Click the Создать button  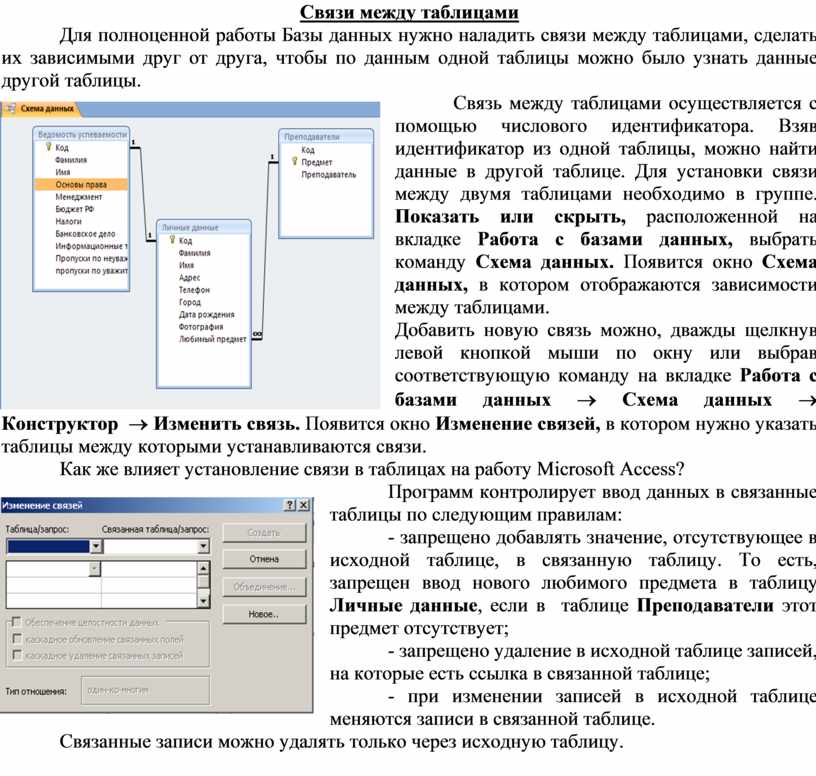[264, 532]
